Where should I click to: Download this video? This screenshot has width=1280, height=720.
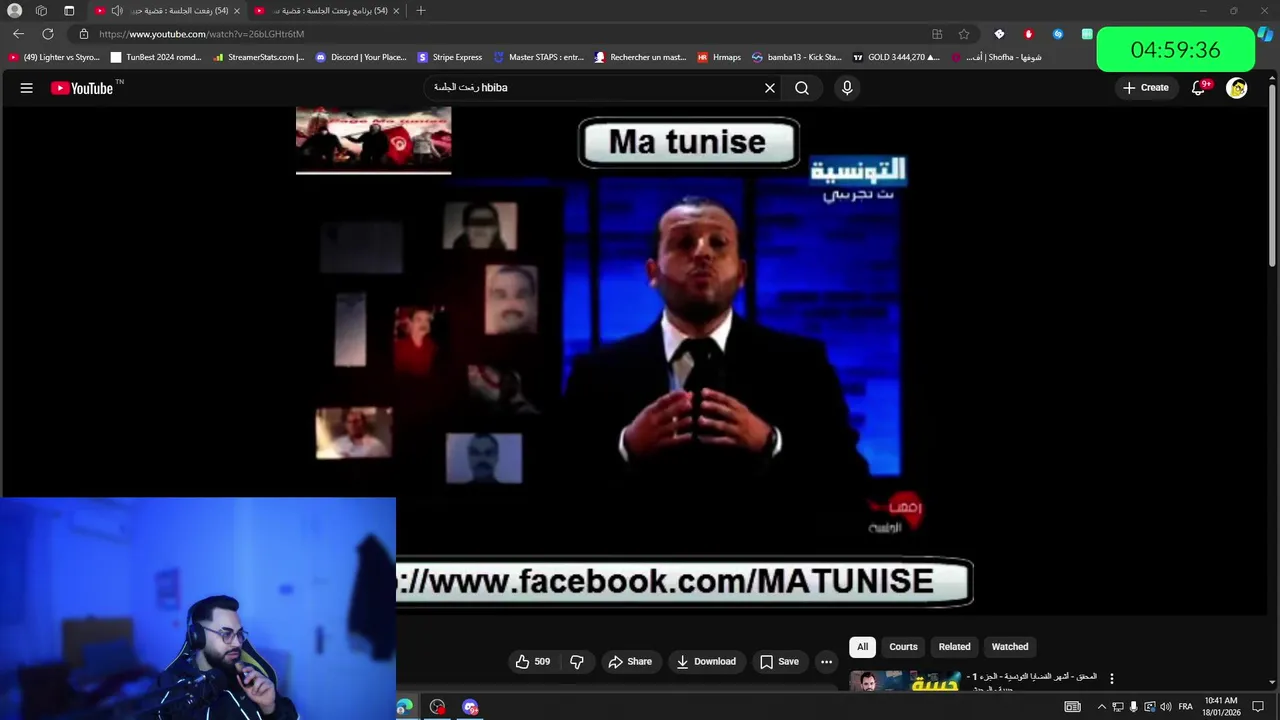[706, 662]
